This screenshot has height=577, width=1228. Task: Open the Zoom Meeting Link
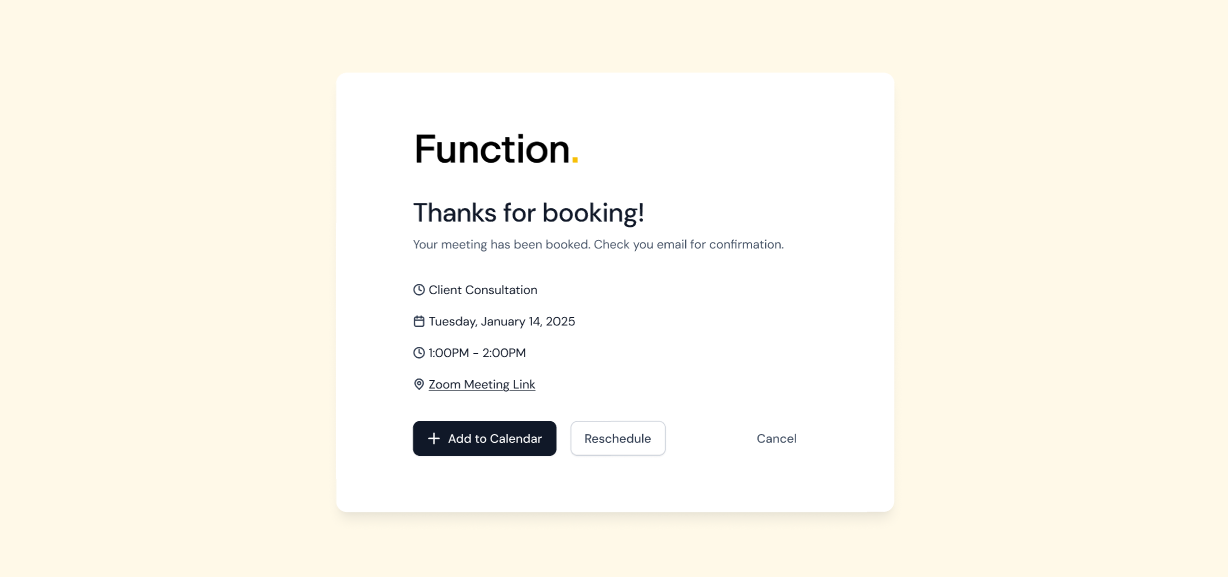click(x=482, y=384)
